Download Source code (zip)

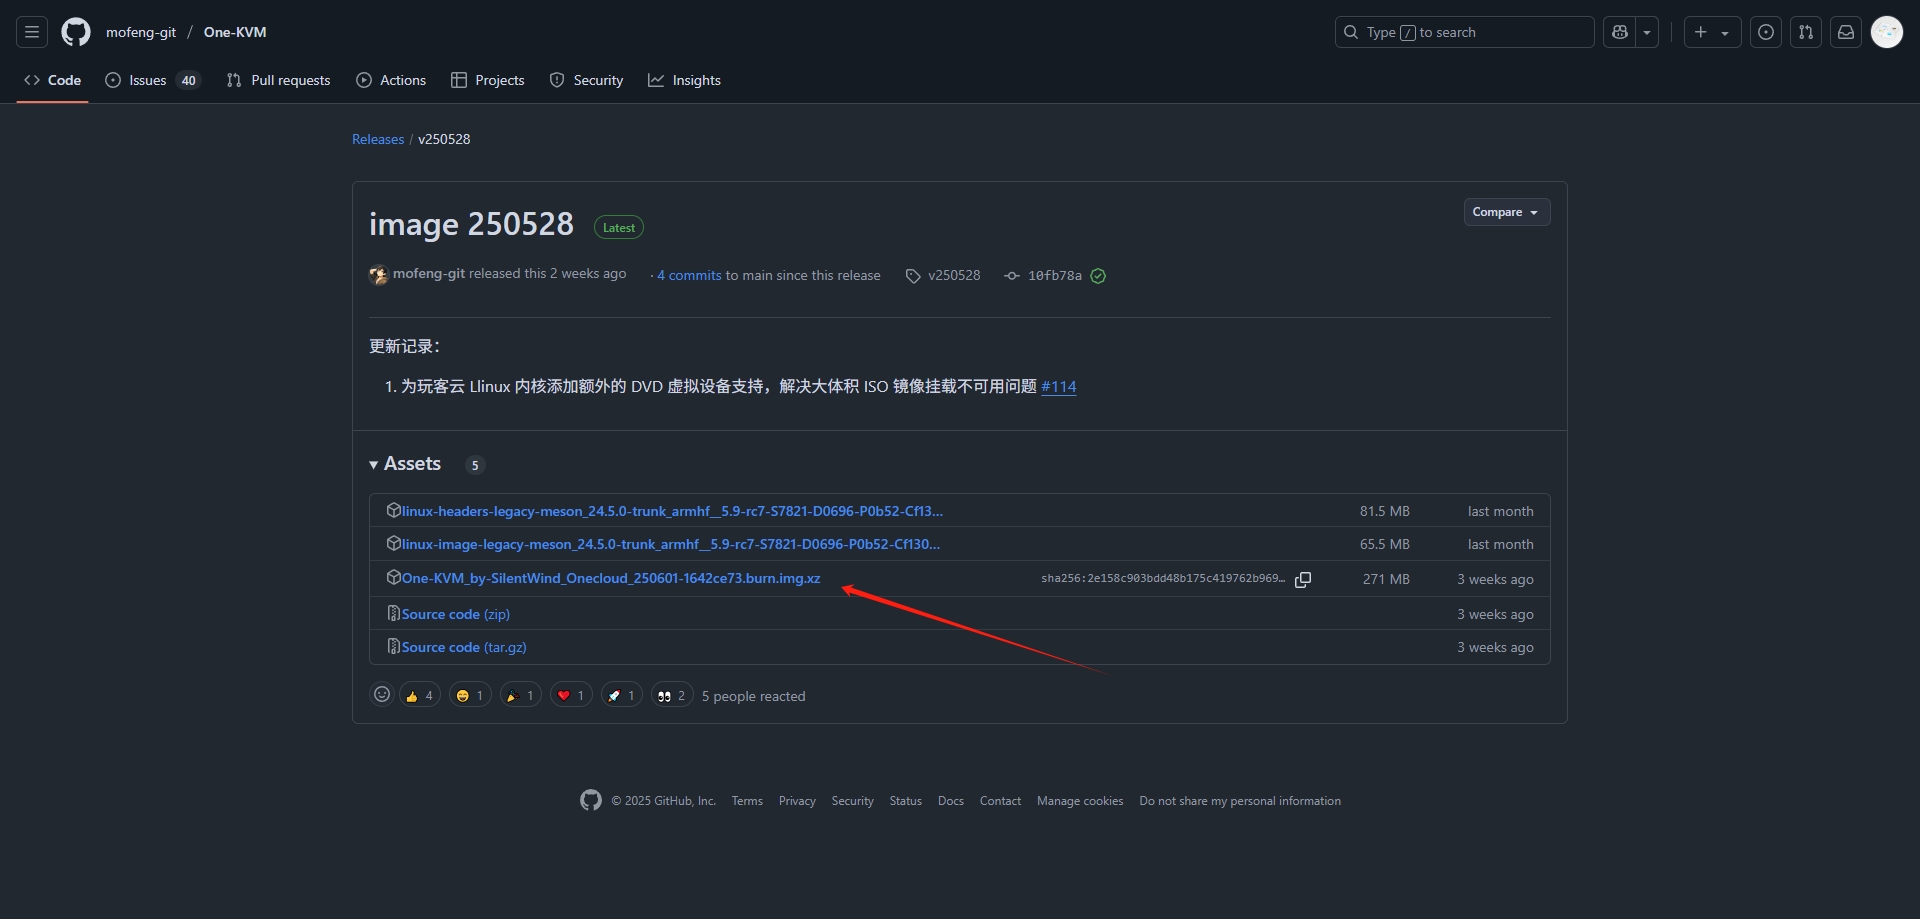tap(456, 614)
